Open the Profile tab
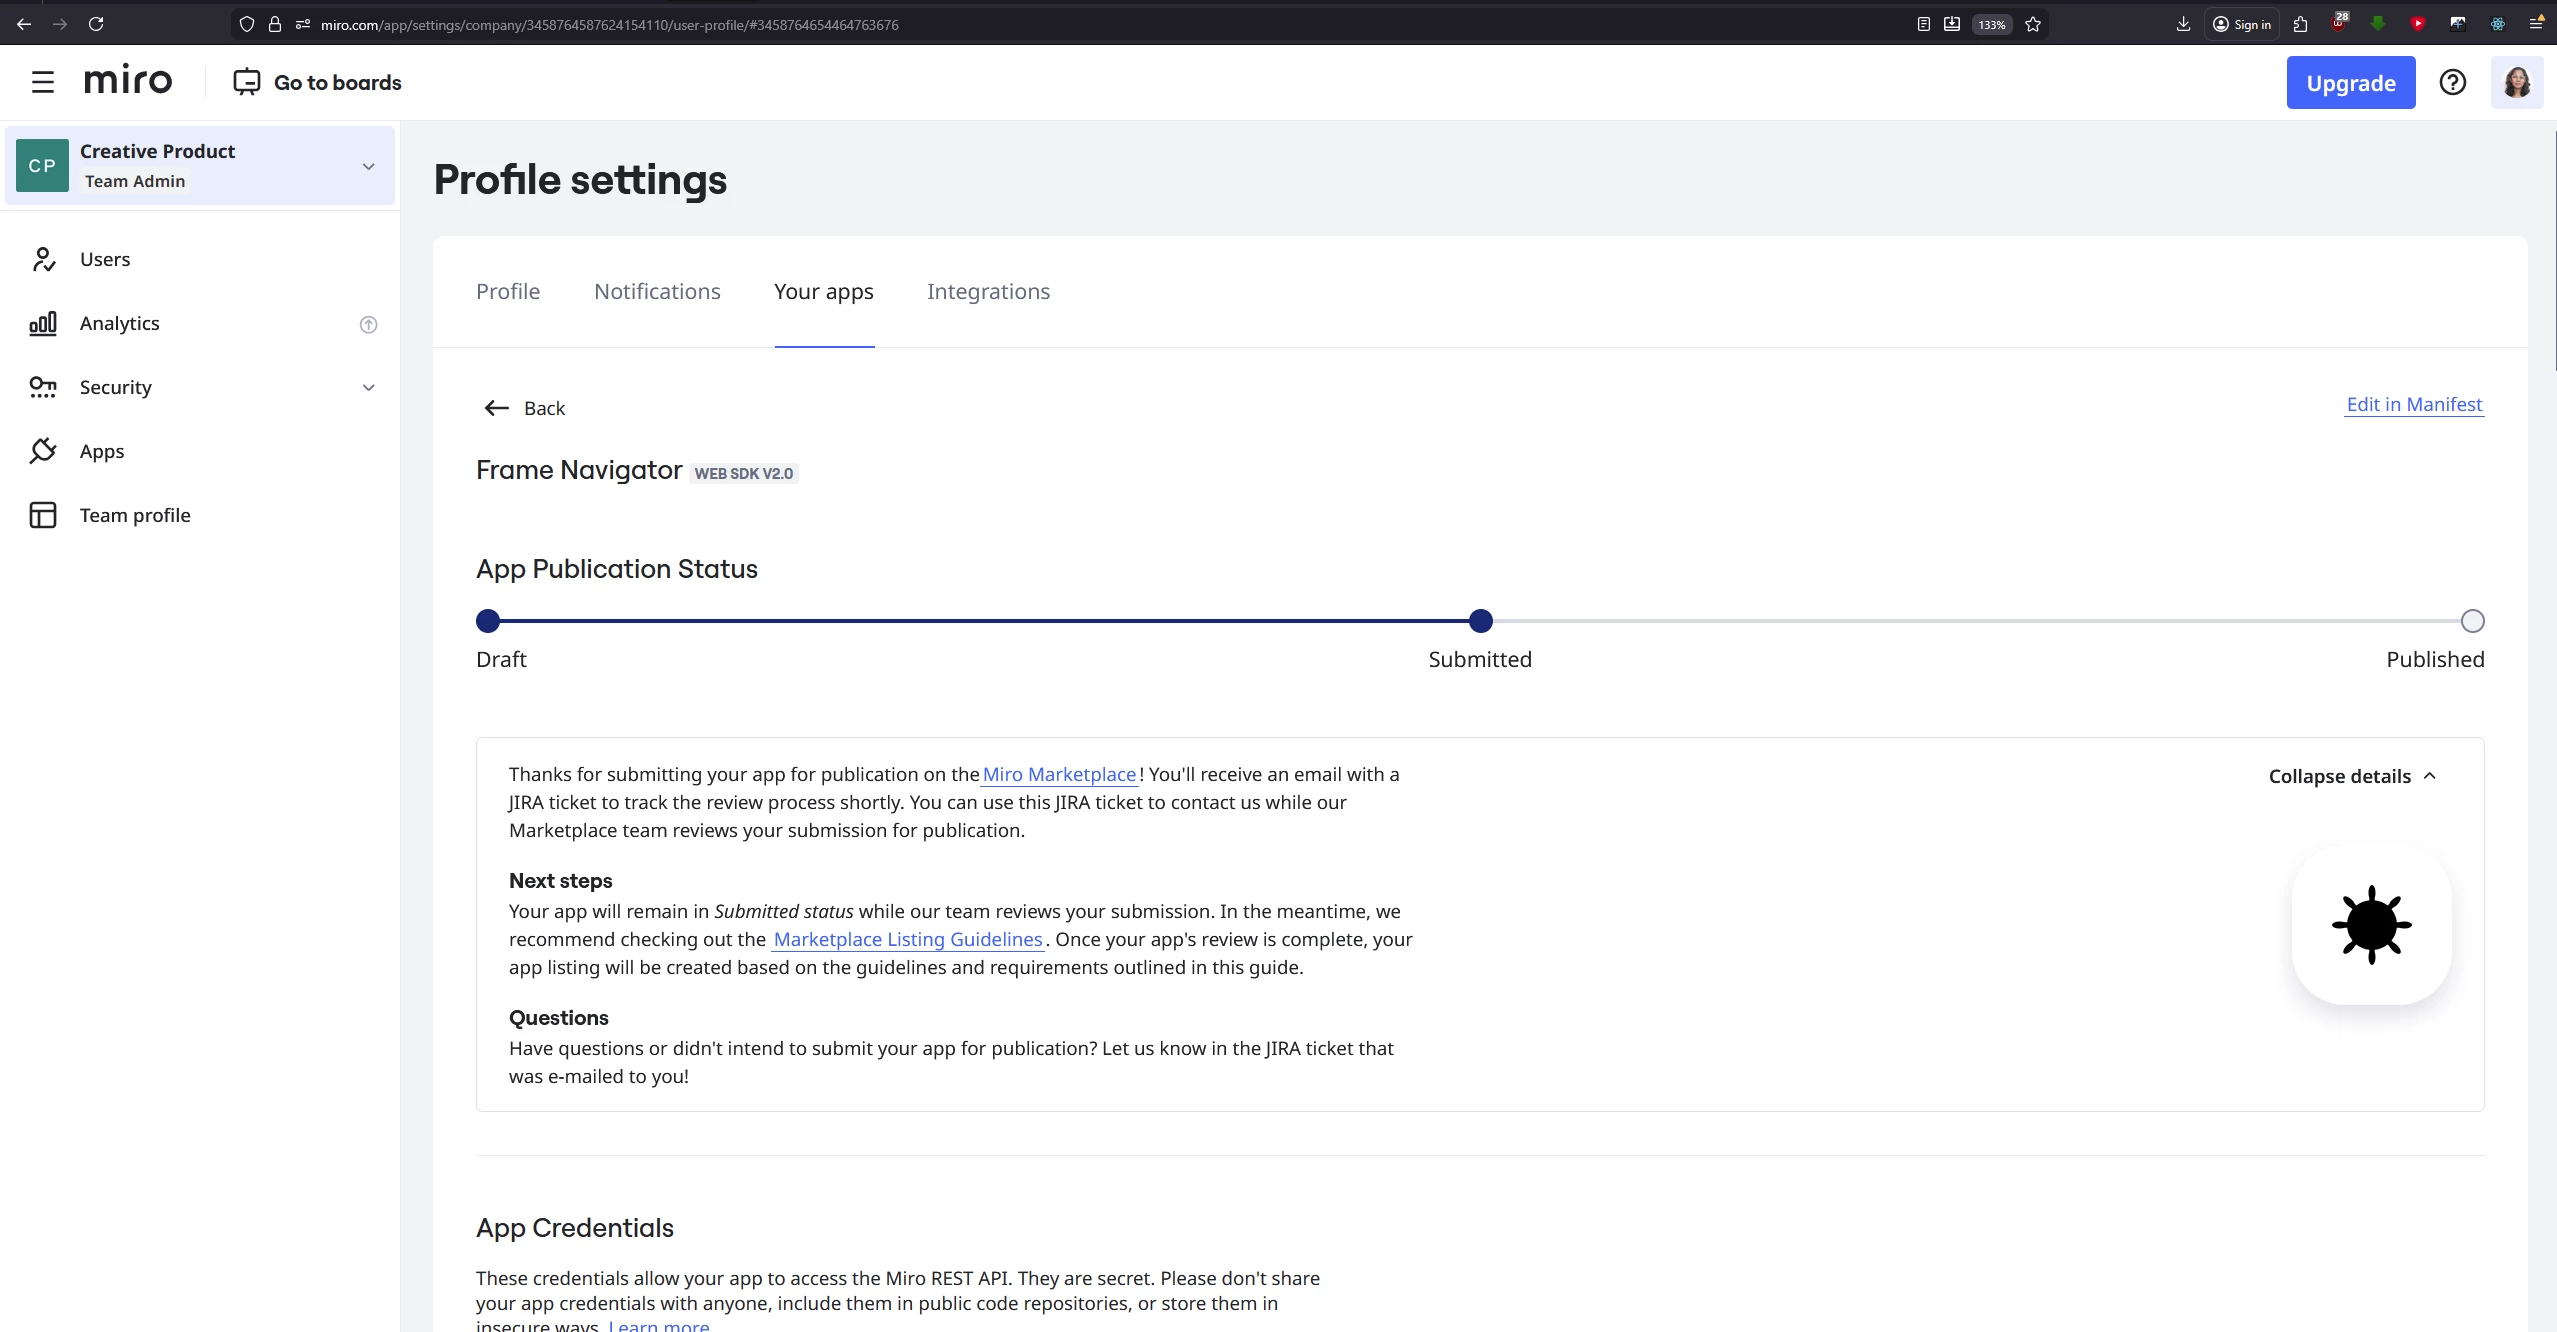Screen dimensions: 2557x1332 (x=508, y=292)
